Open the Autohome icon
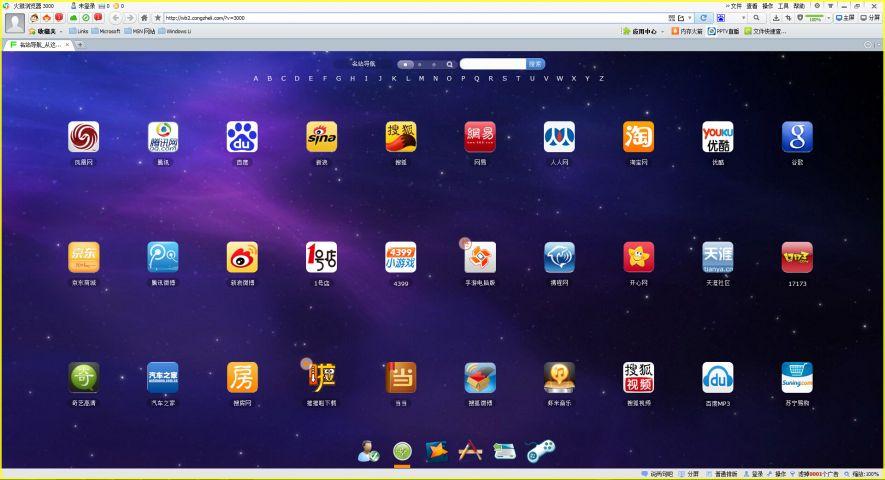 point(163,378)
